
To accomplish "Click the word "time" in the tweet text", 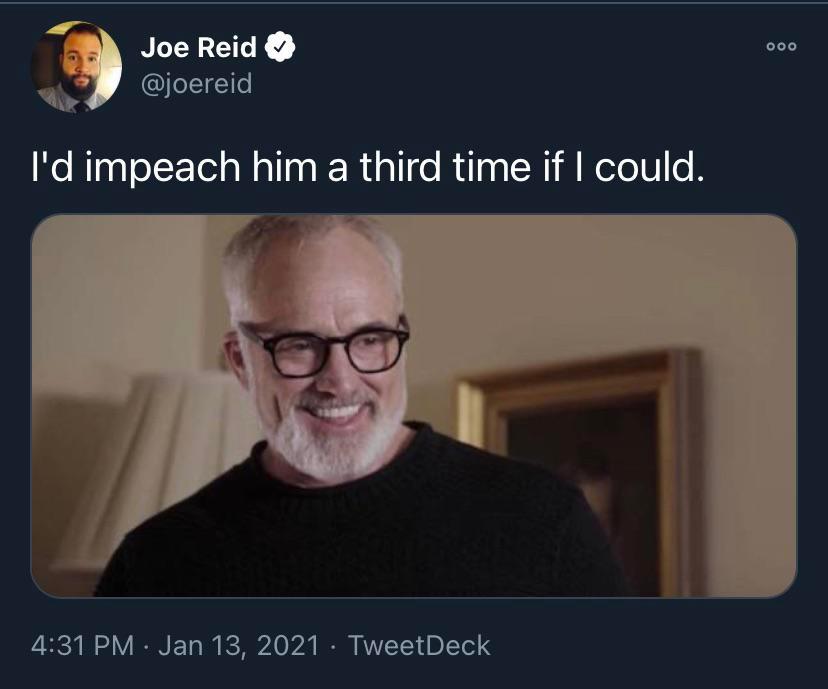I will [x=496, y=168].
